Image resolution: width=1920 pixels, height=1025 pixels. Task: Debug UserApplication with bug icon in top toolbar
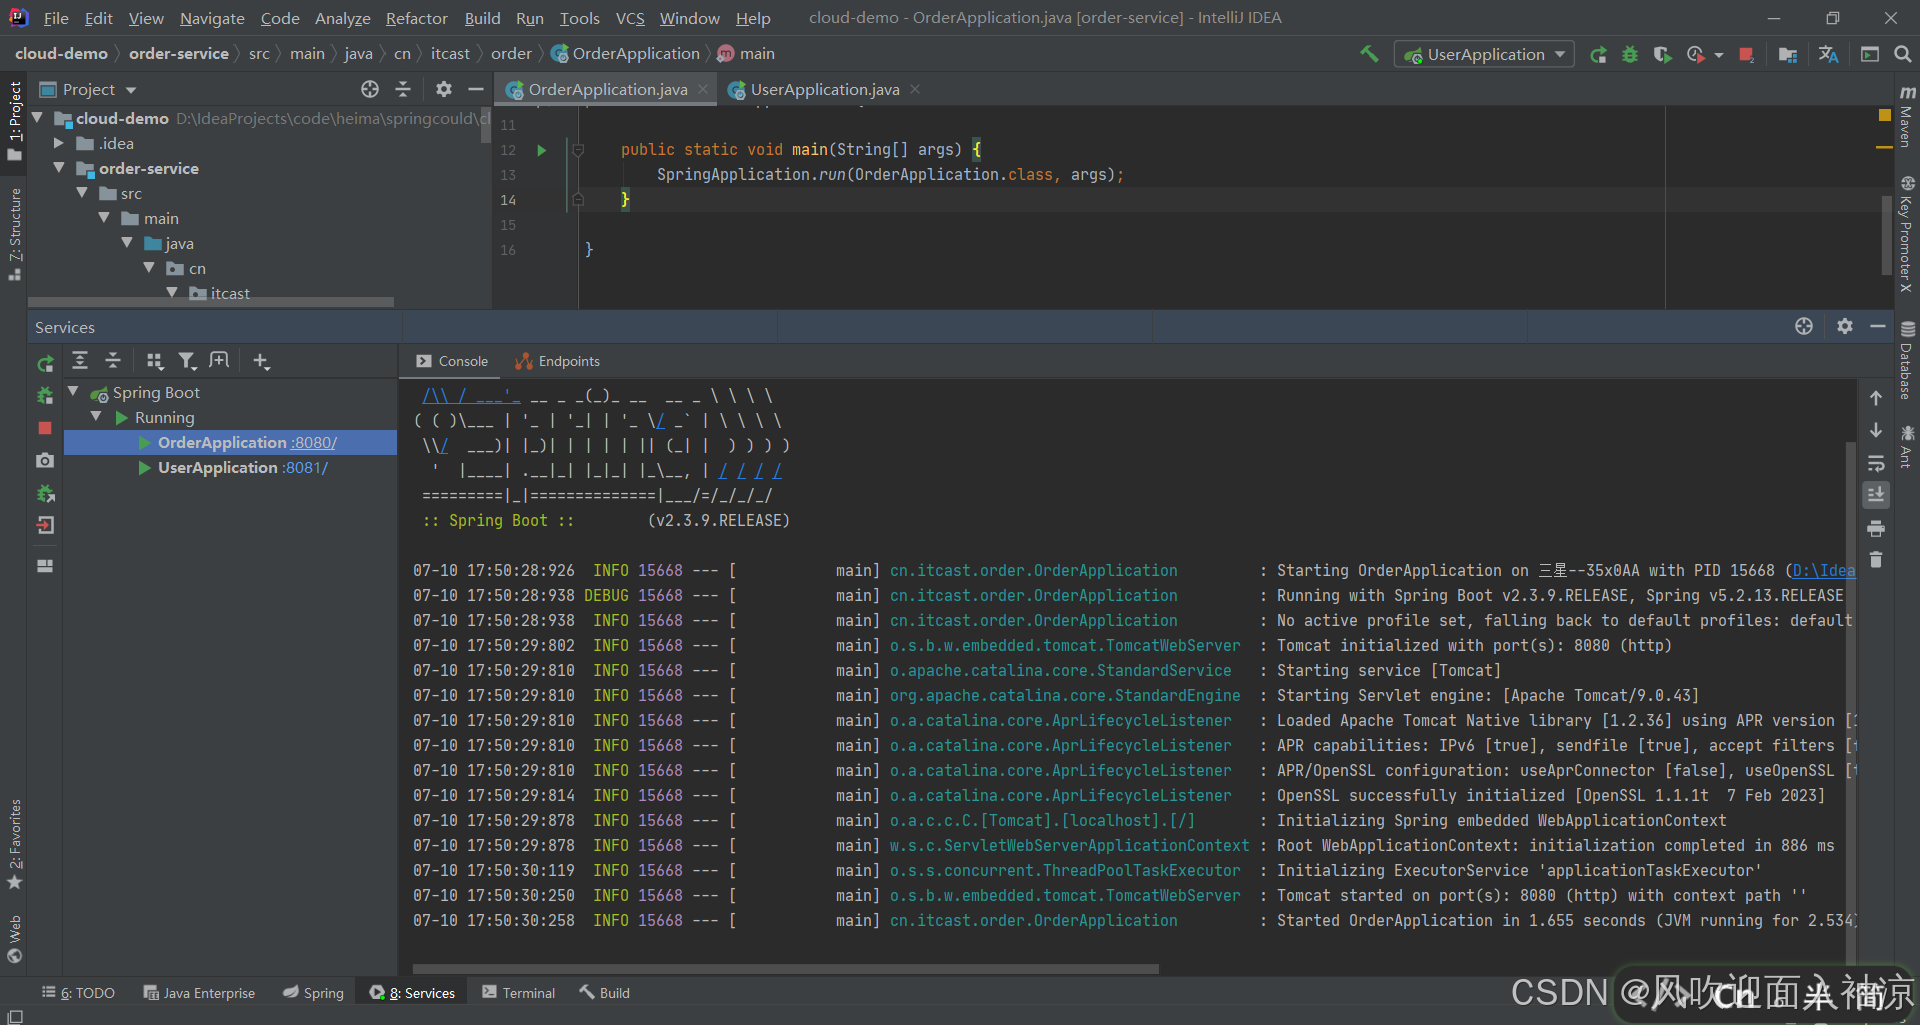click(x=1630, y=54)
